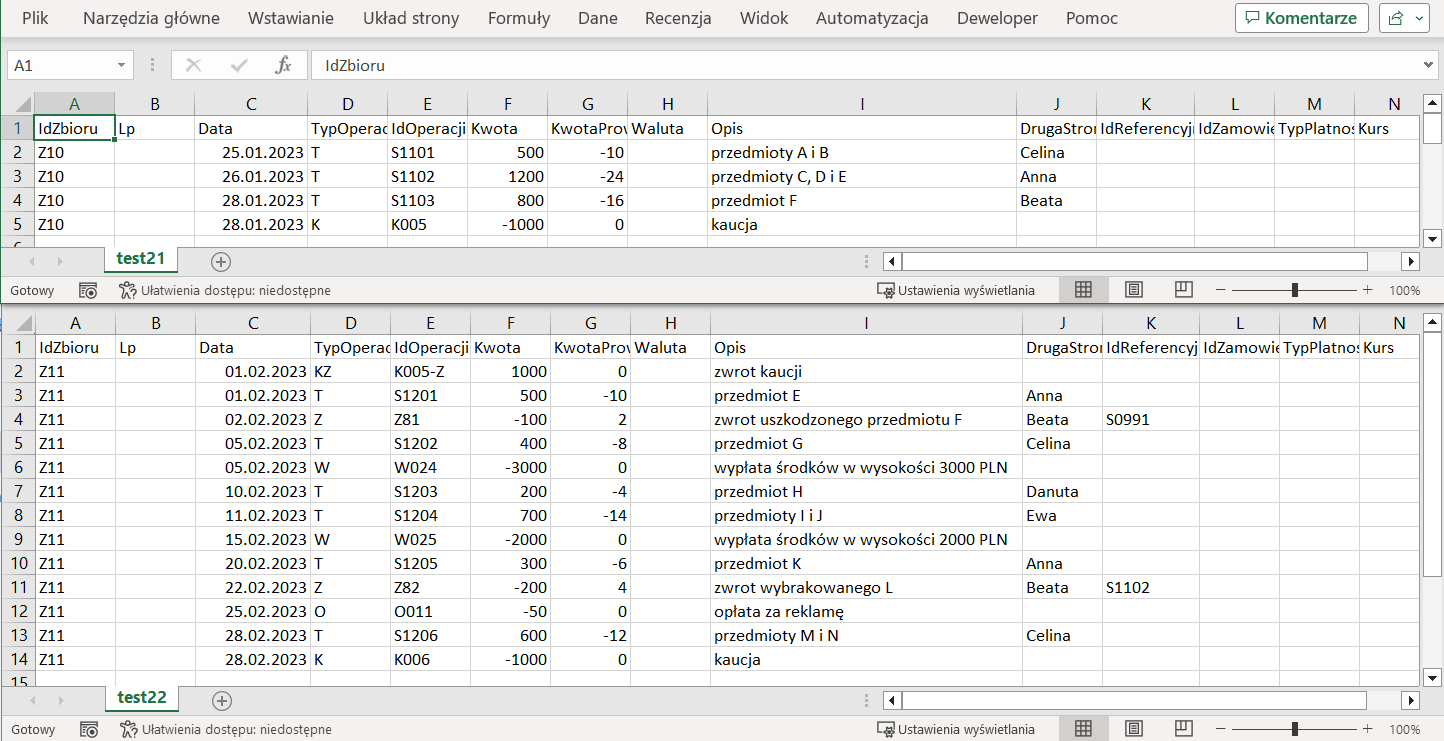Select Normal view icon in lower status bar
This screenshot has width=1444, height=741.
click(1083, 729)
